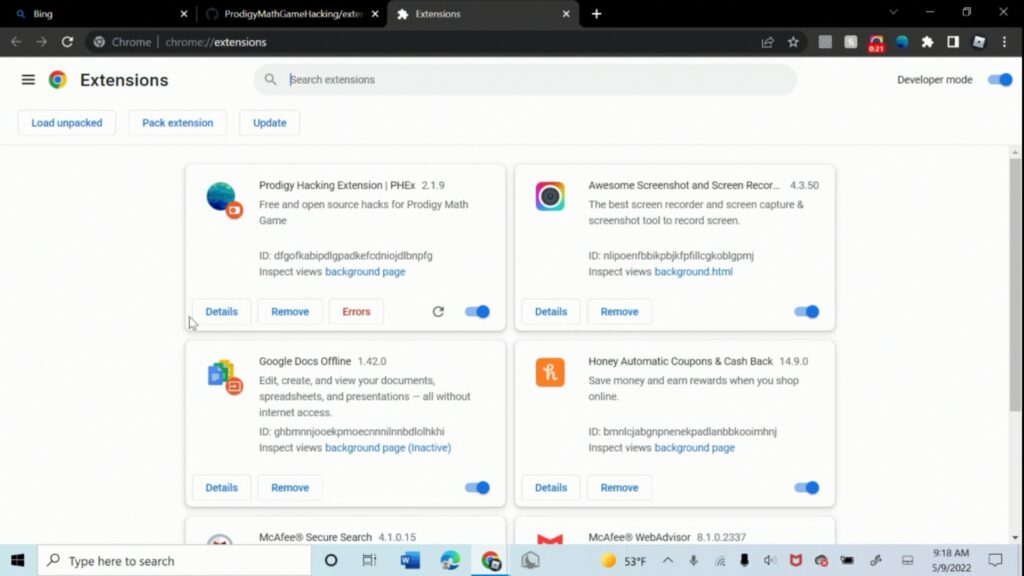Inspect Prodigy extension's background page link

coord(365,272)
